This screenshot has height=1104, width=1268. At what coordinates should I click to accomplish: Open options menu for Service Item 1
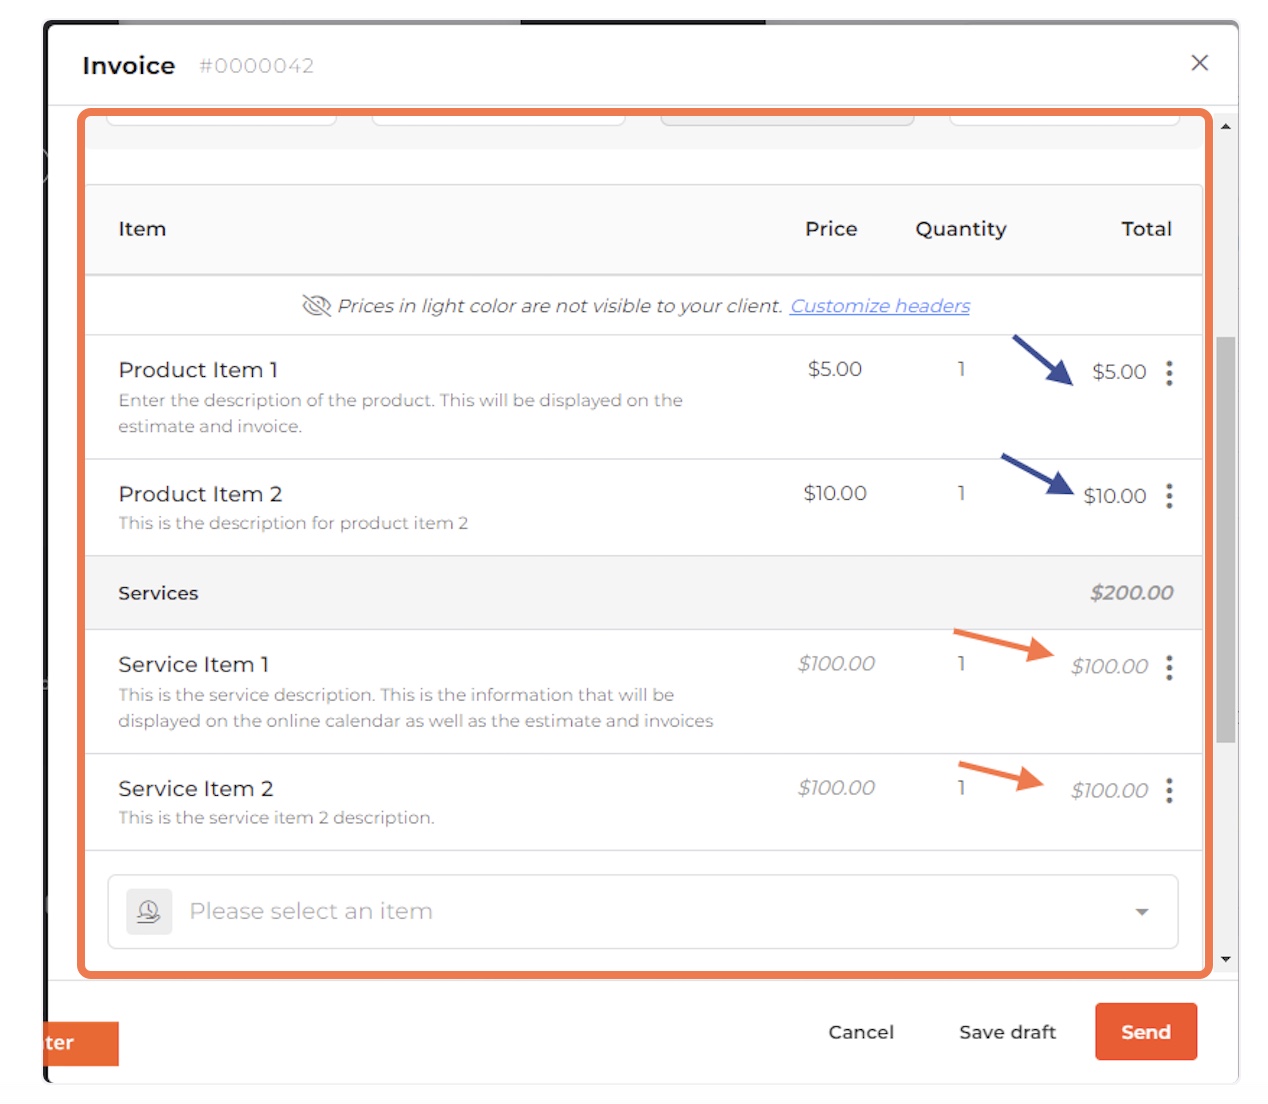tap(1169, 667)
